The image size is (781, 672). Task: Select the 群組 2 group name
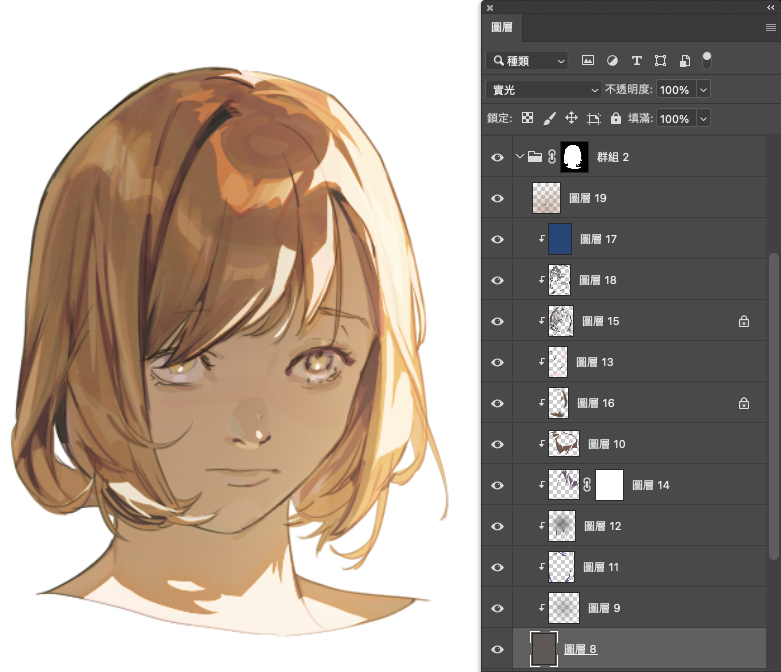pyautogui.click(x=613, y=157)
